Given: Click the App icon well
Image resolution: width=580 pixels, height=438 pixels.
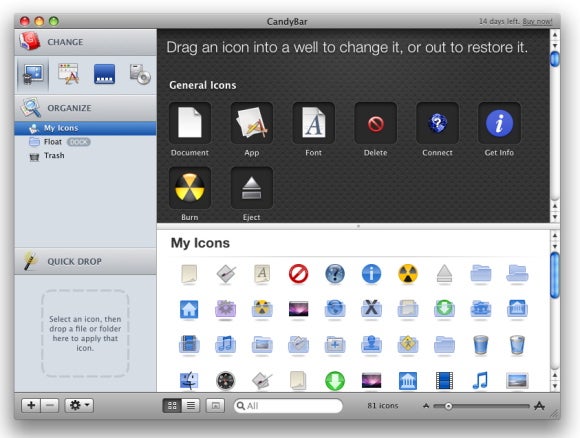Looking at the screenshot, I should coord(252,123).
